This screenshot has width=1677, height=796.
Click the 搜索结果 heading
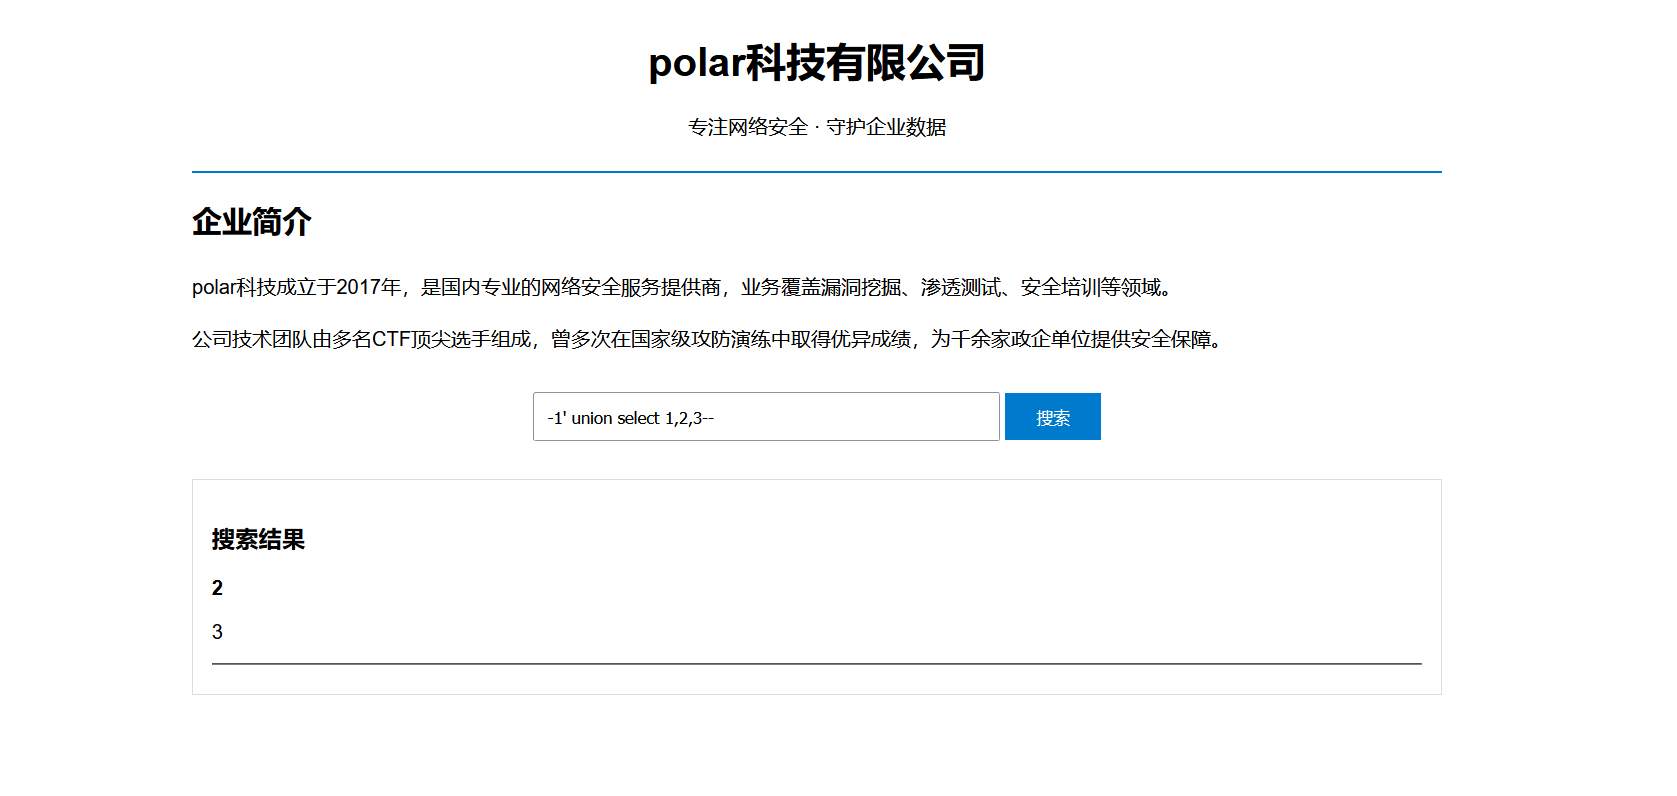click(x=258, y=540)
